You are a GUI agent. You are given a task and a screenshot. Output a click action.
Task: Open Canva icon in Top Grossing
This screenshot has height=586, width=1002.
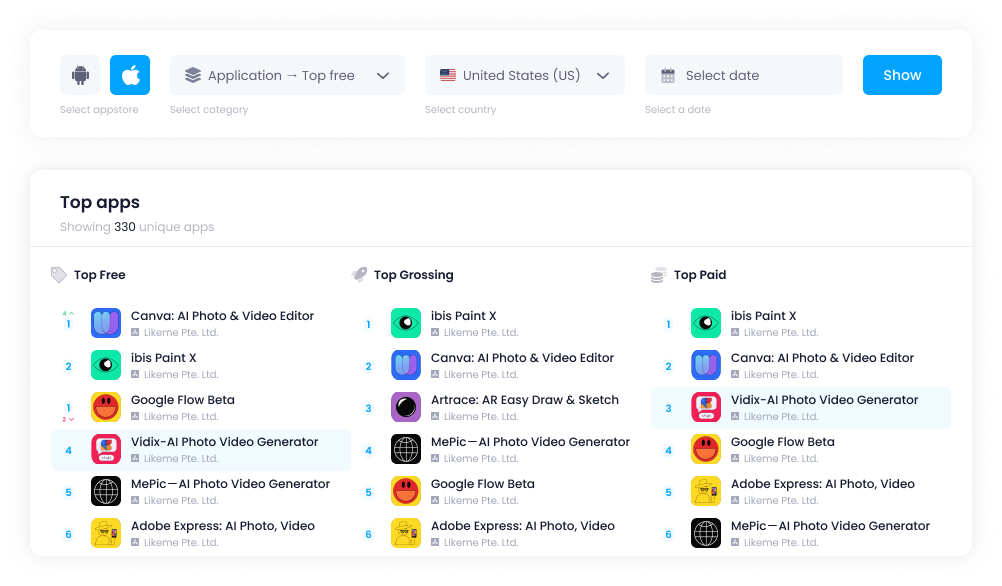(406, 365)
